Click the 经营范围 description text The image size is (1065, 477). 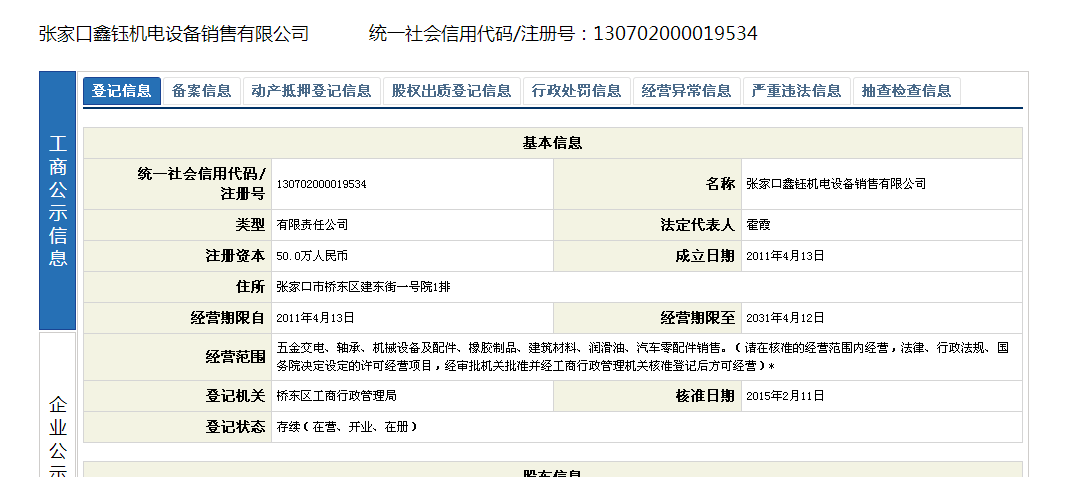click(642, 357)
